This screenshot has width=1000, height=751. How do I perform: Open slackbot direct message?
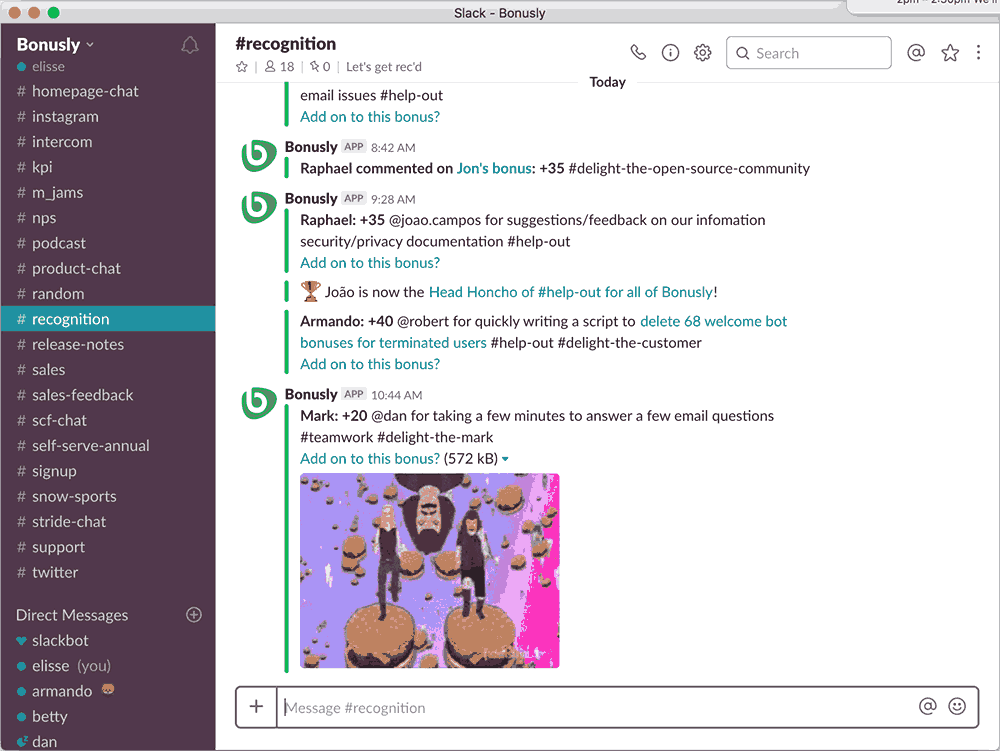pos(108,641)
